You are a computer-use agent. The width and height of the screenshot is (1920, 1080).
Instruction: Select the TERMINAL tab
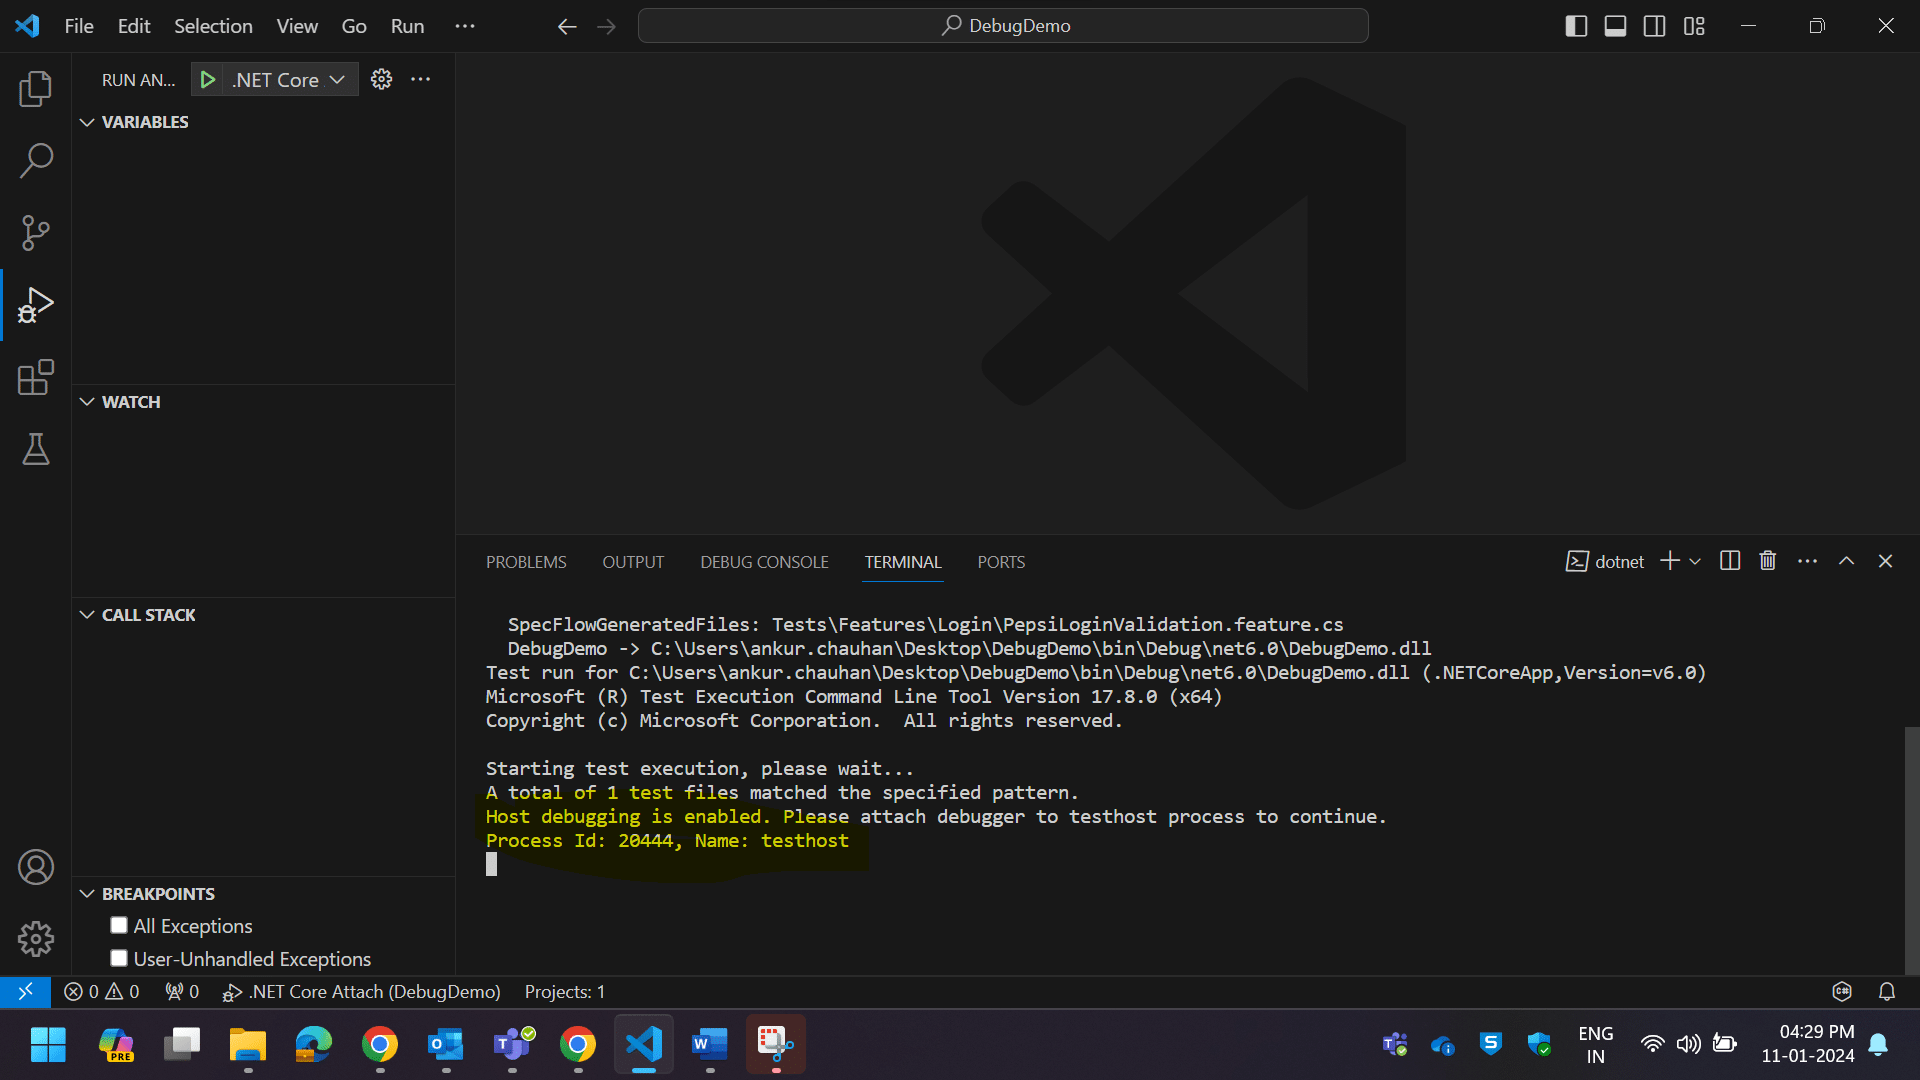coord(903,562)
